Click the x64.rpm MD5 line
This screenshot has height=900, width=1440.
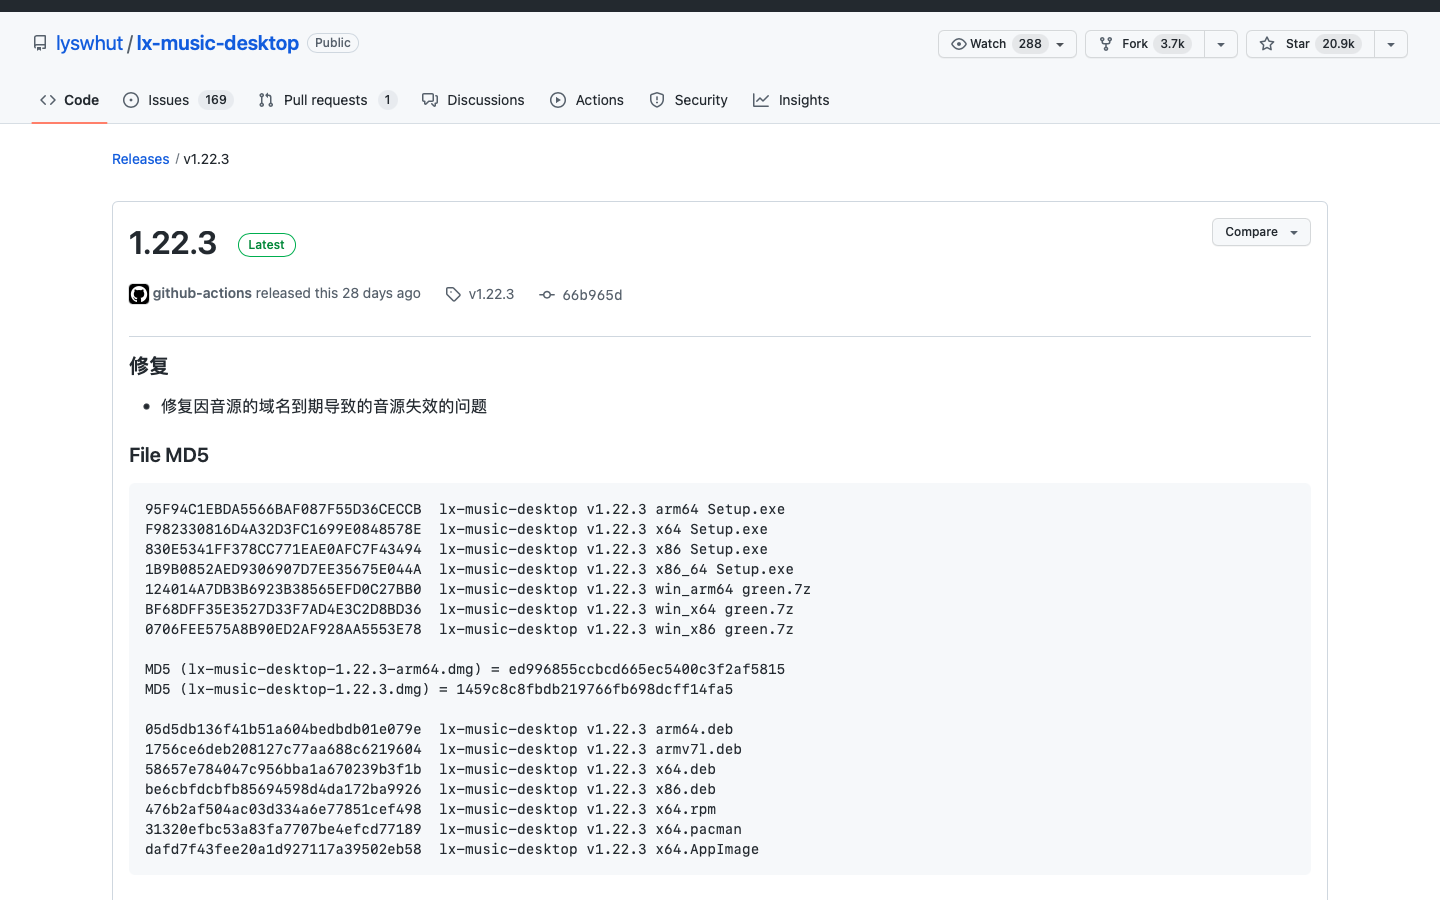430,809
